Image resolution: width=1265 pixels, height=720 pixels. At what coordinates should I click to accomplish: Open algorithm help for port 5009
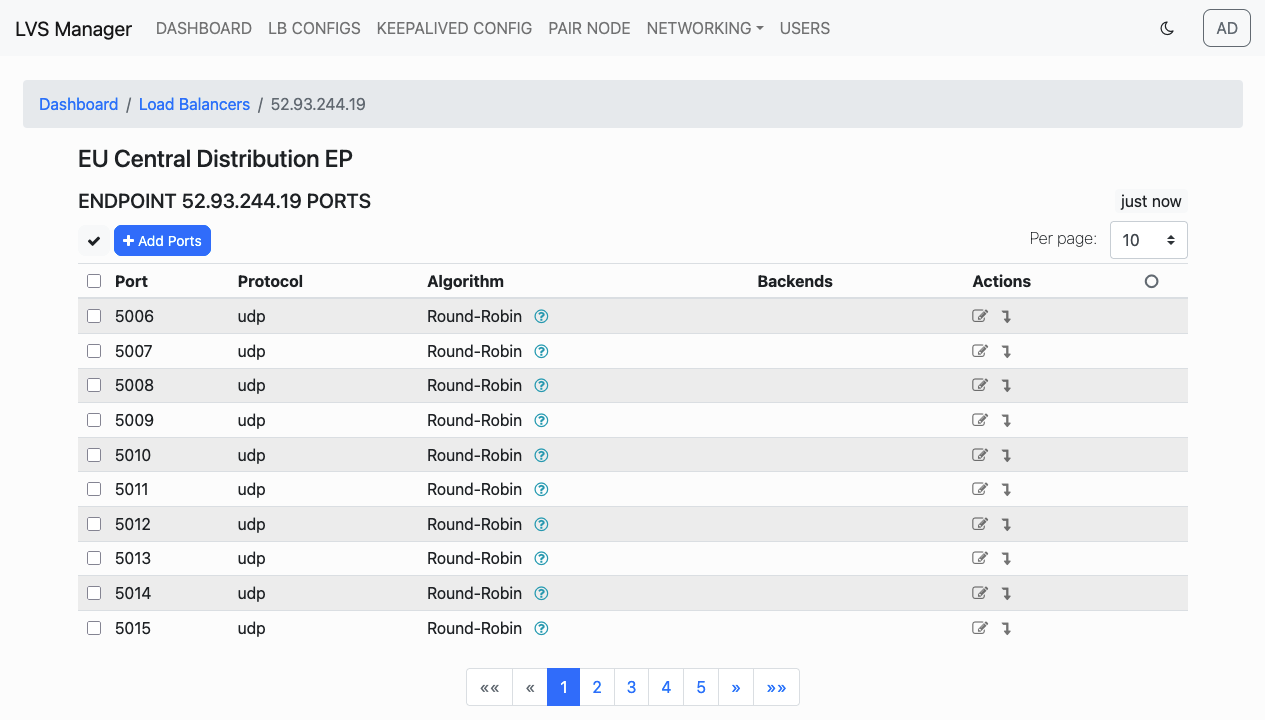(x=541, y=420)
